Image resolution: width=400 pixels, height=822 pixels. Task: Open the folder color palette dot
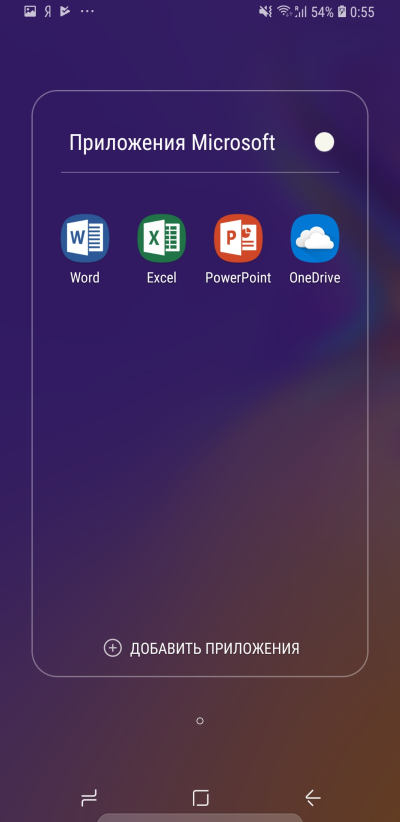[324, 142]
